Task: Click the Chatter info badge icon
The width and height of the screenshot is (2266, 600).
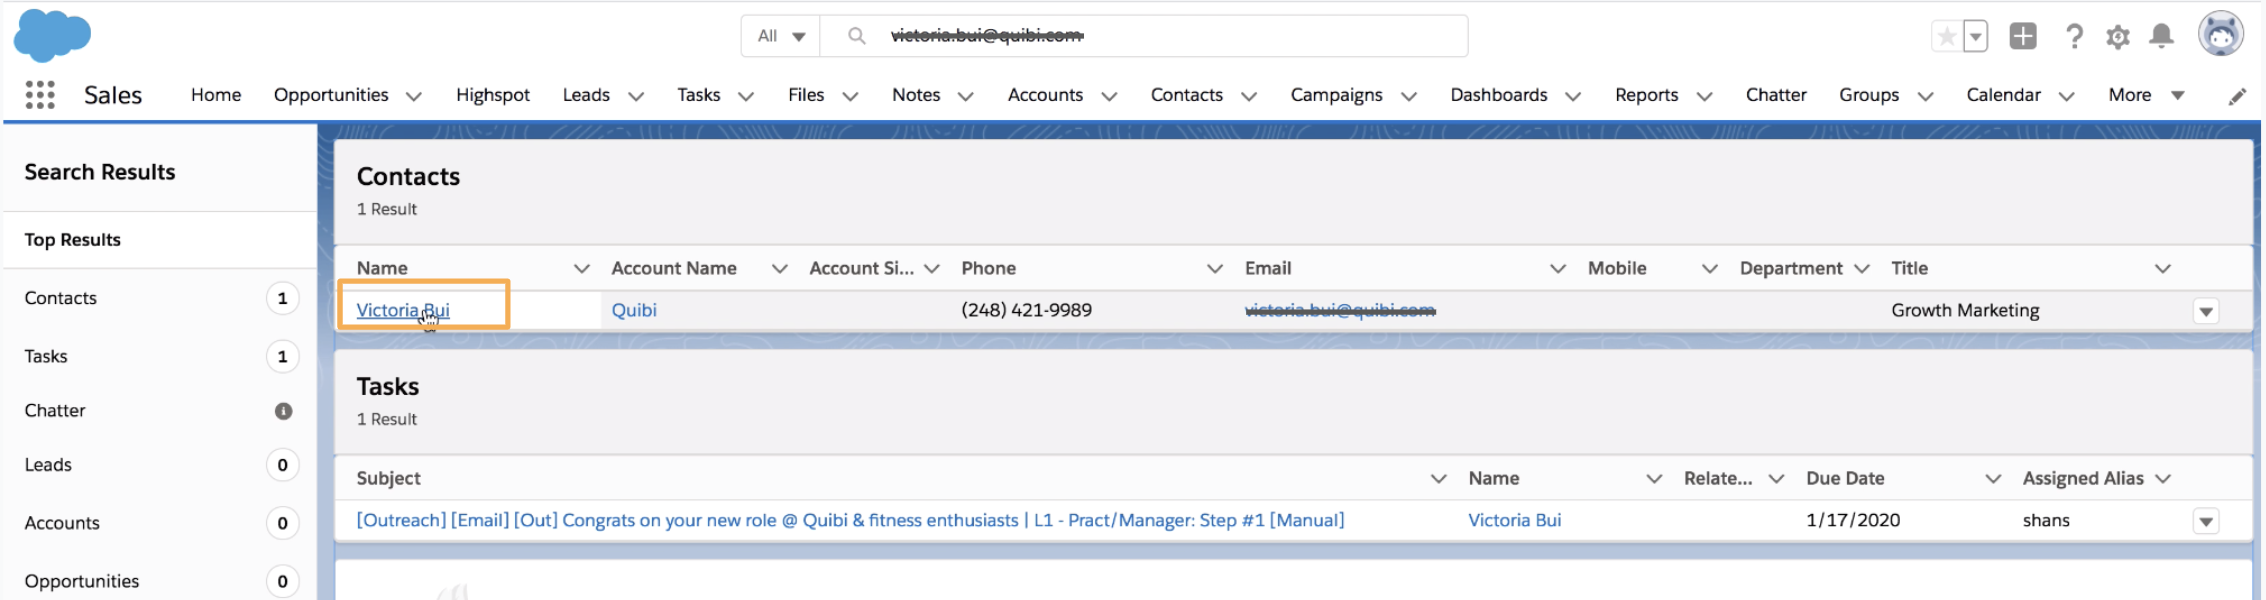Action: tap(284, 411)
